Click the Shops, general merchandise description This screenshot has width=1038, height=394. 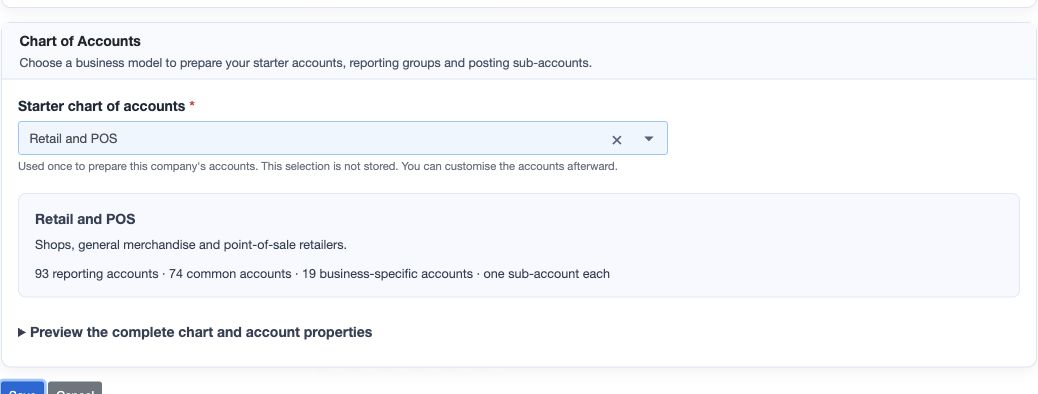[x=191, y=245]
